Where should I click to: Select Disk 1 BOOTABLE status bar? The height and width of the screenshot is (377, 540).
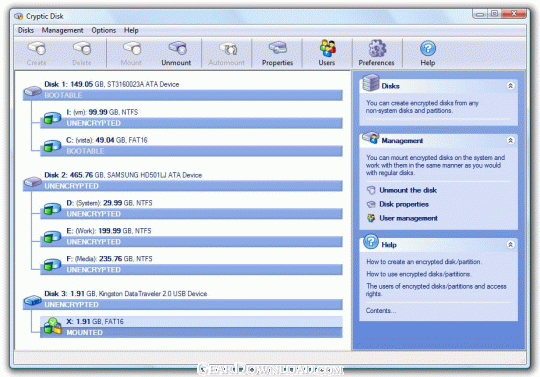183,95
